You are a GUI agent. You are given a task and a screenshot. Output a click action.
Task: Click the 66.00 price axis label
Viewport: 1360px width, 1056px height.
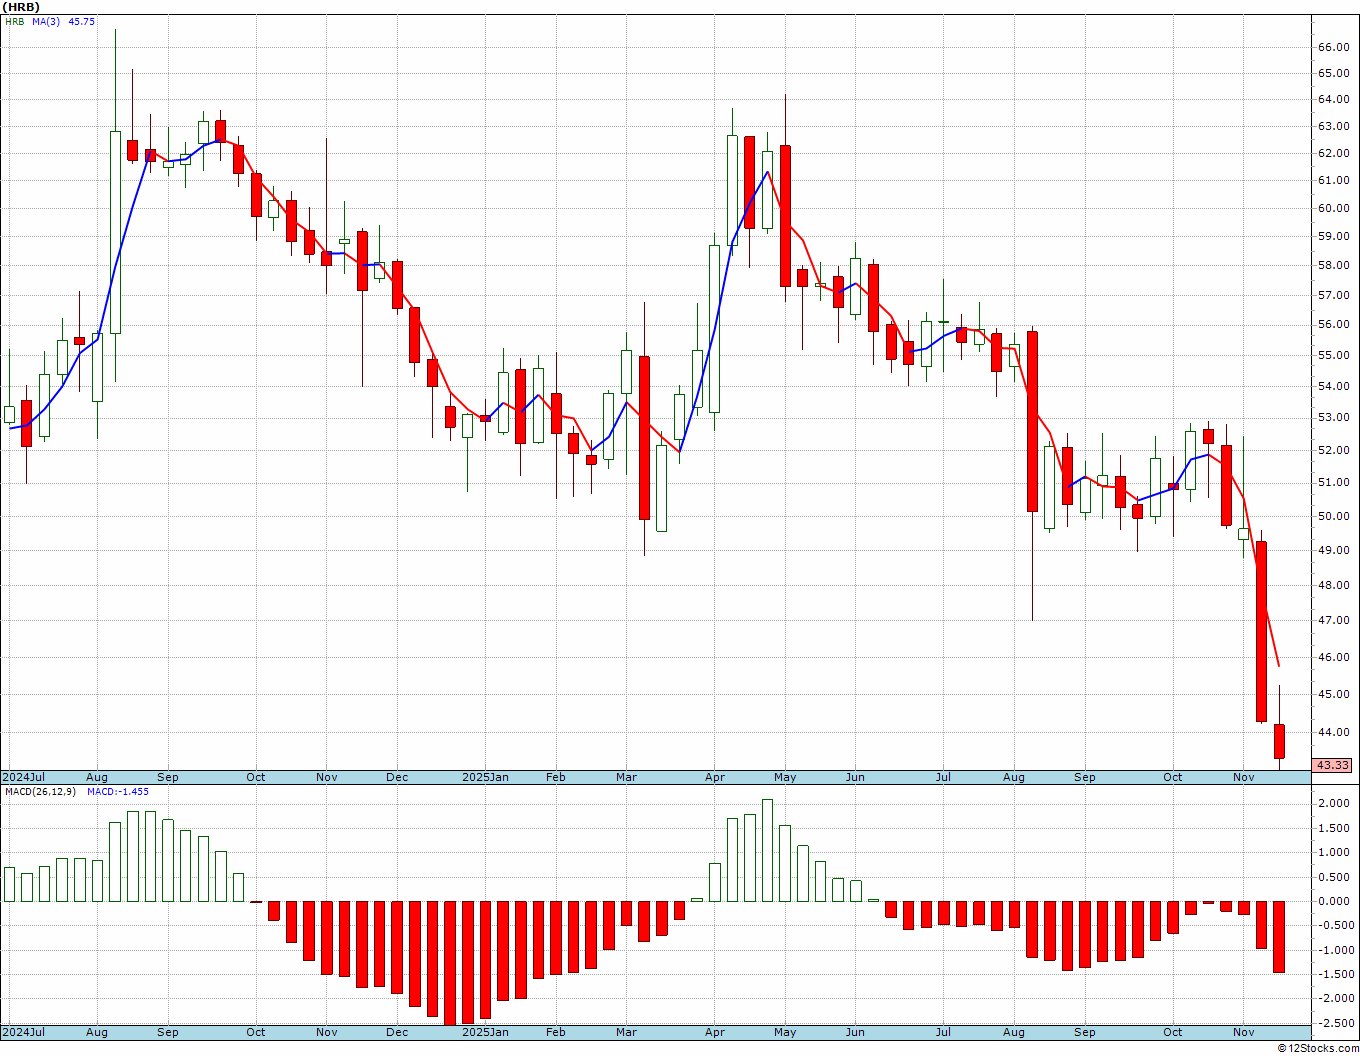click(x=1333, y=47)
